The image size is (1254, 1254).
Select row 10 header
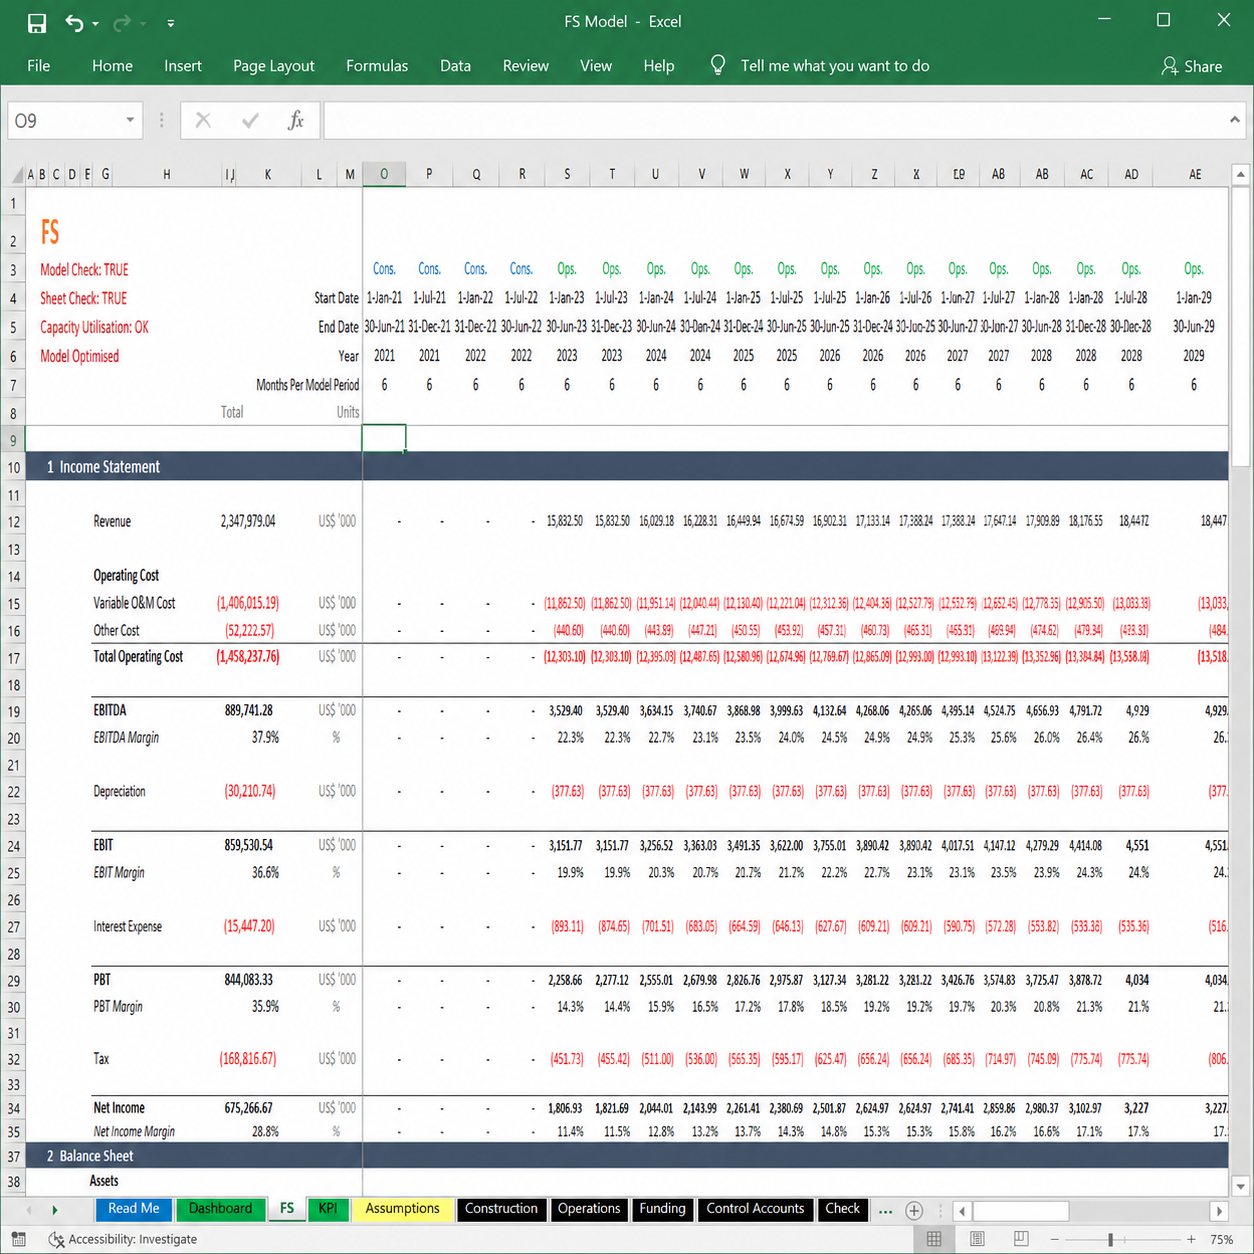click(x=14, y=467)
